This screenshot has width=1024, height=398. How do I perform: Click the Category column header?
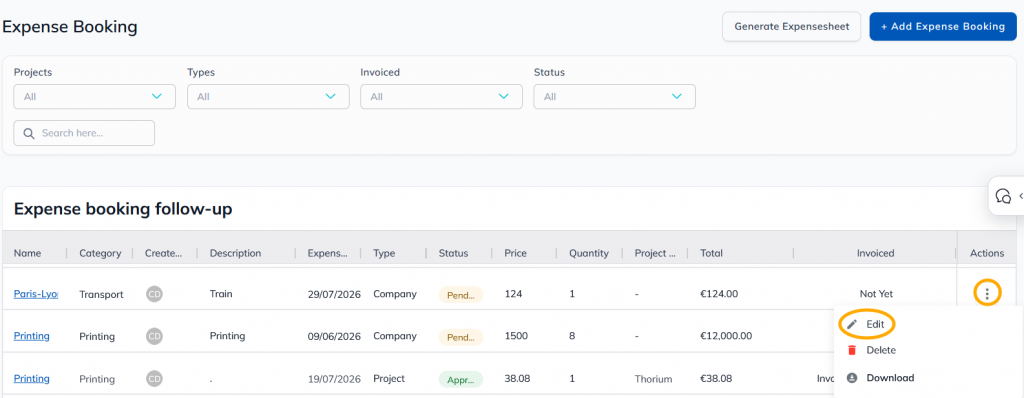point(101,253)
